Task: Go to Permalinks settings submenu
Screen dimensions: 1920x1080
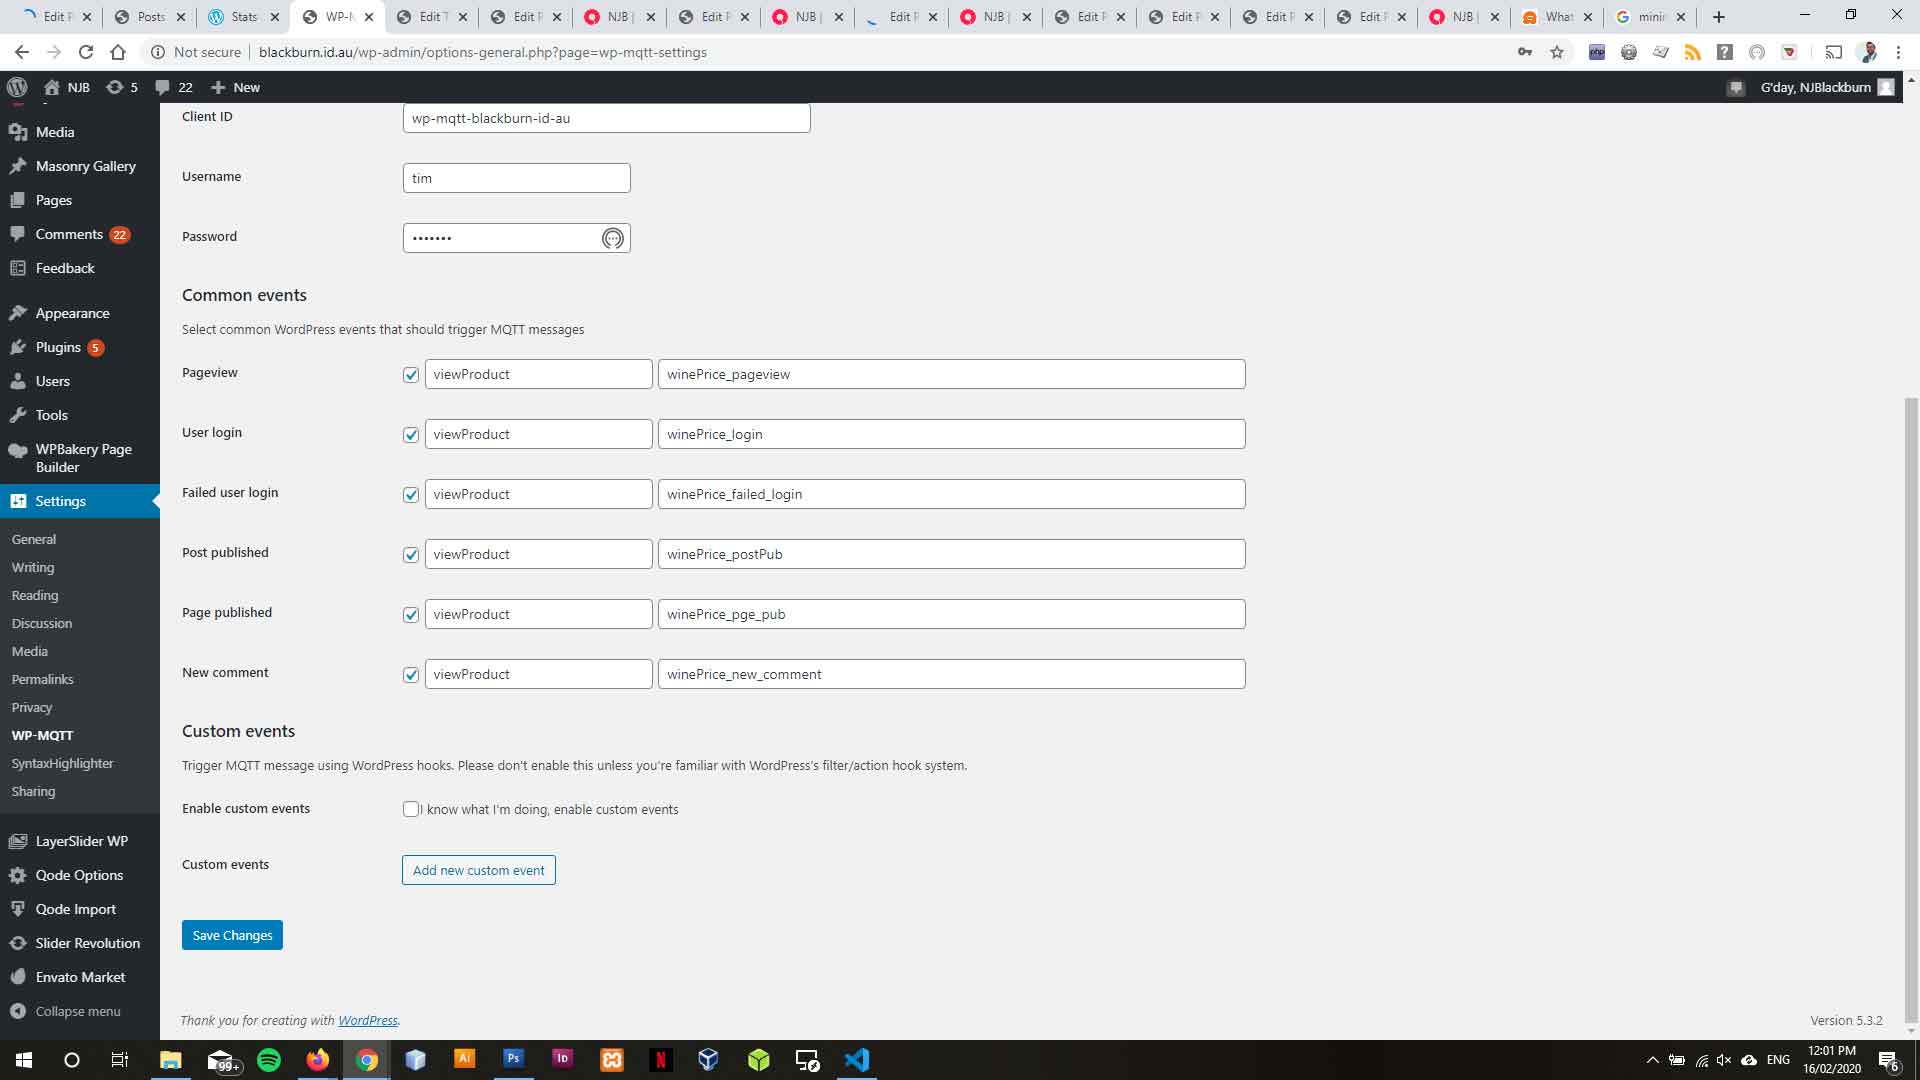Action: (42, 679)
